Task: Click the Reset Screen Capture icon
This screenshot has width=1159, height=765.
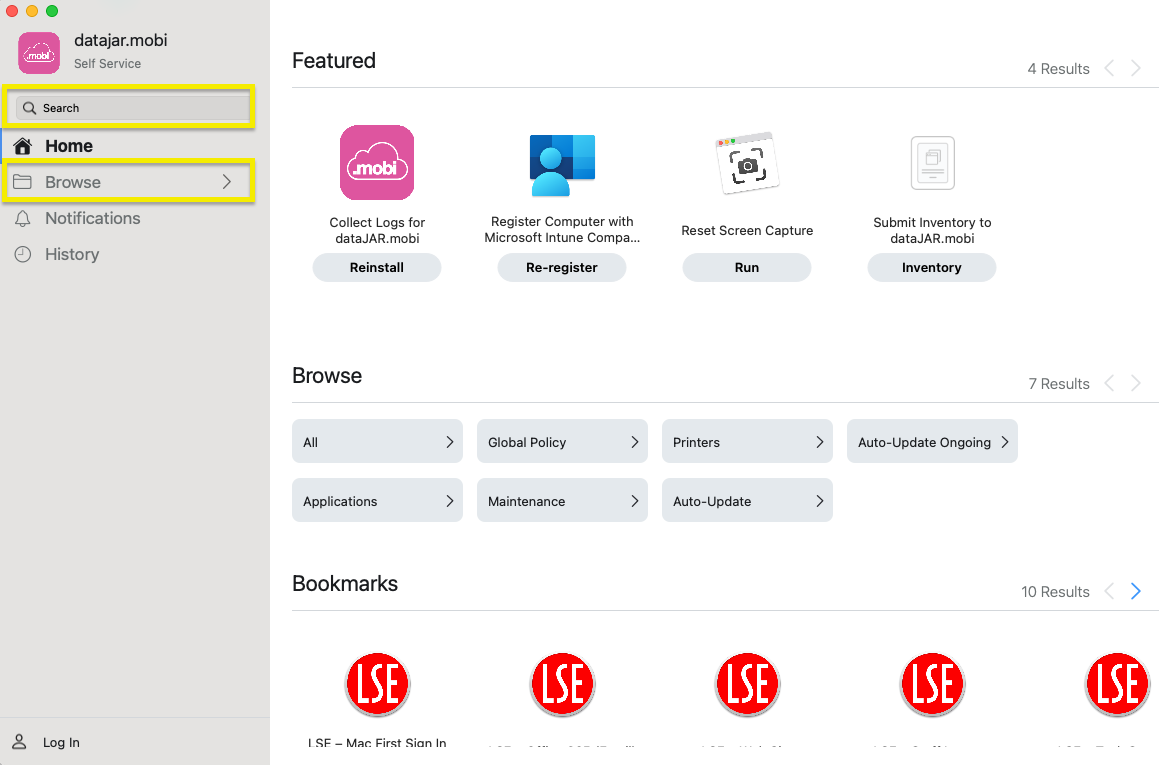Action: tap(747, 163)
